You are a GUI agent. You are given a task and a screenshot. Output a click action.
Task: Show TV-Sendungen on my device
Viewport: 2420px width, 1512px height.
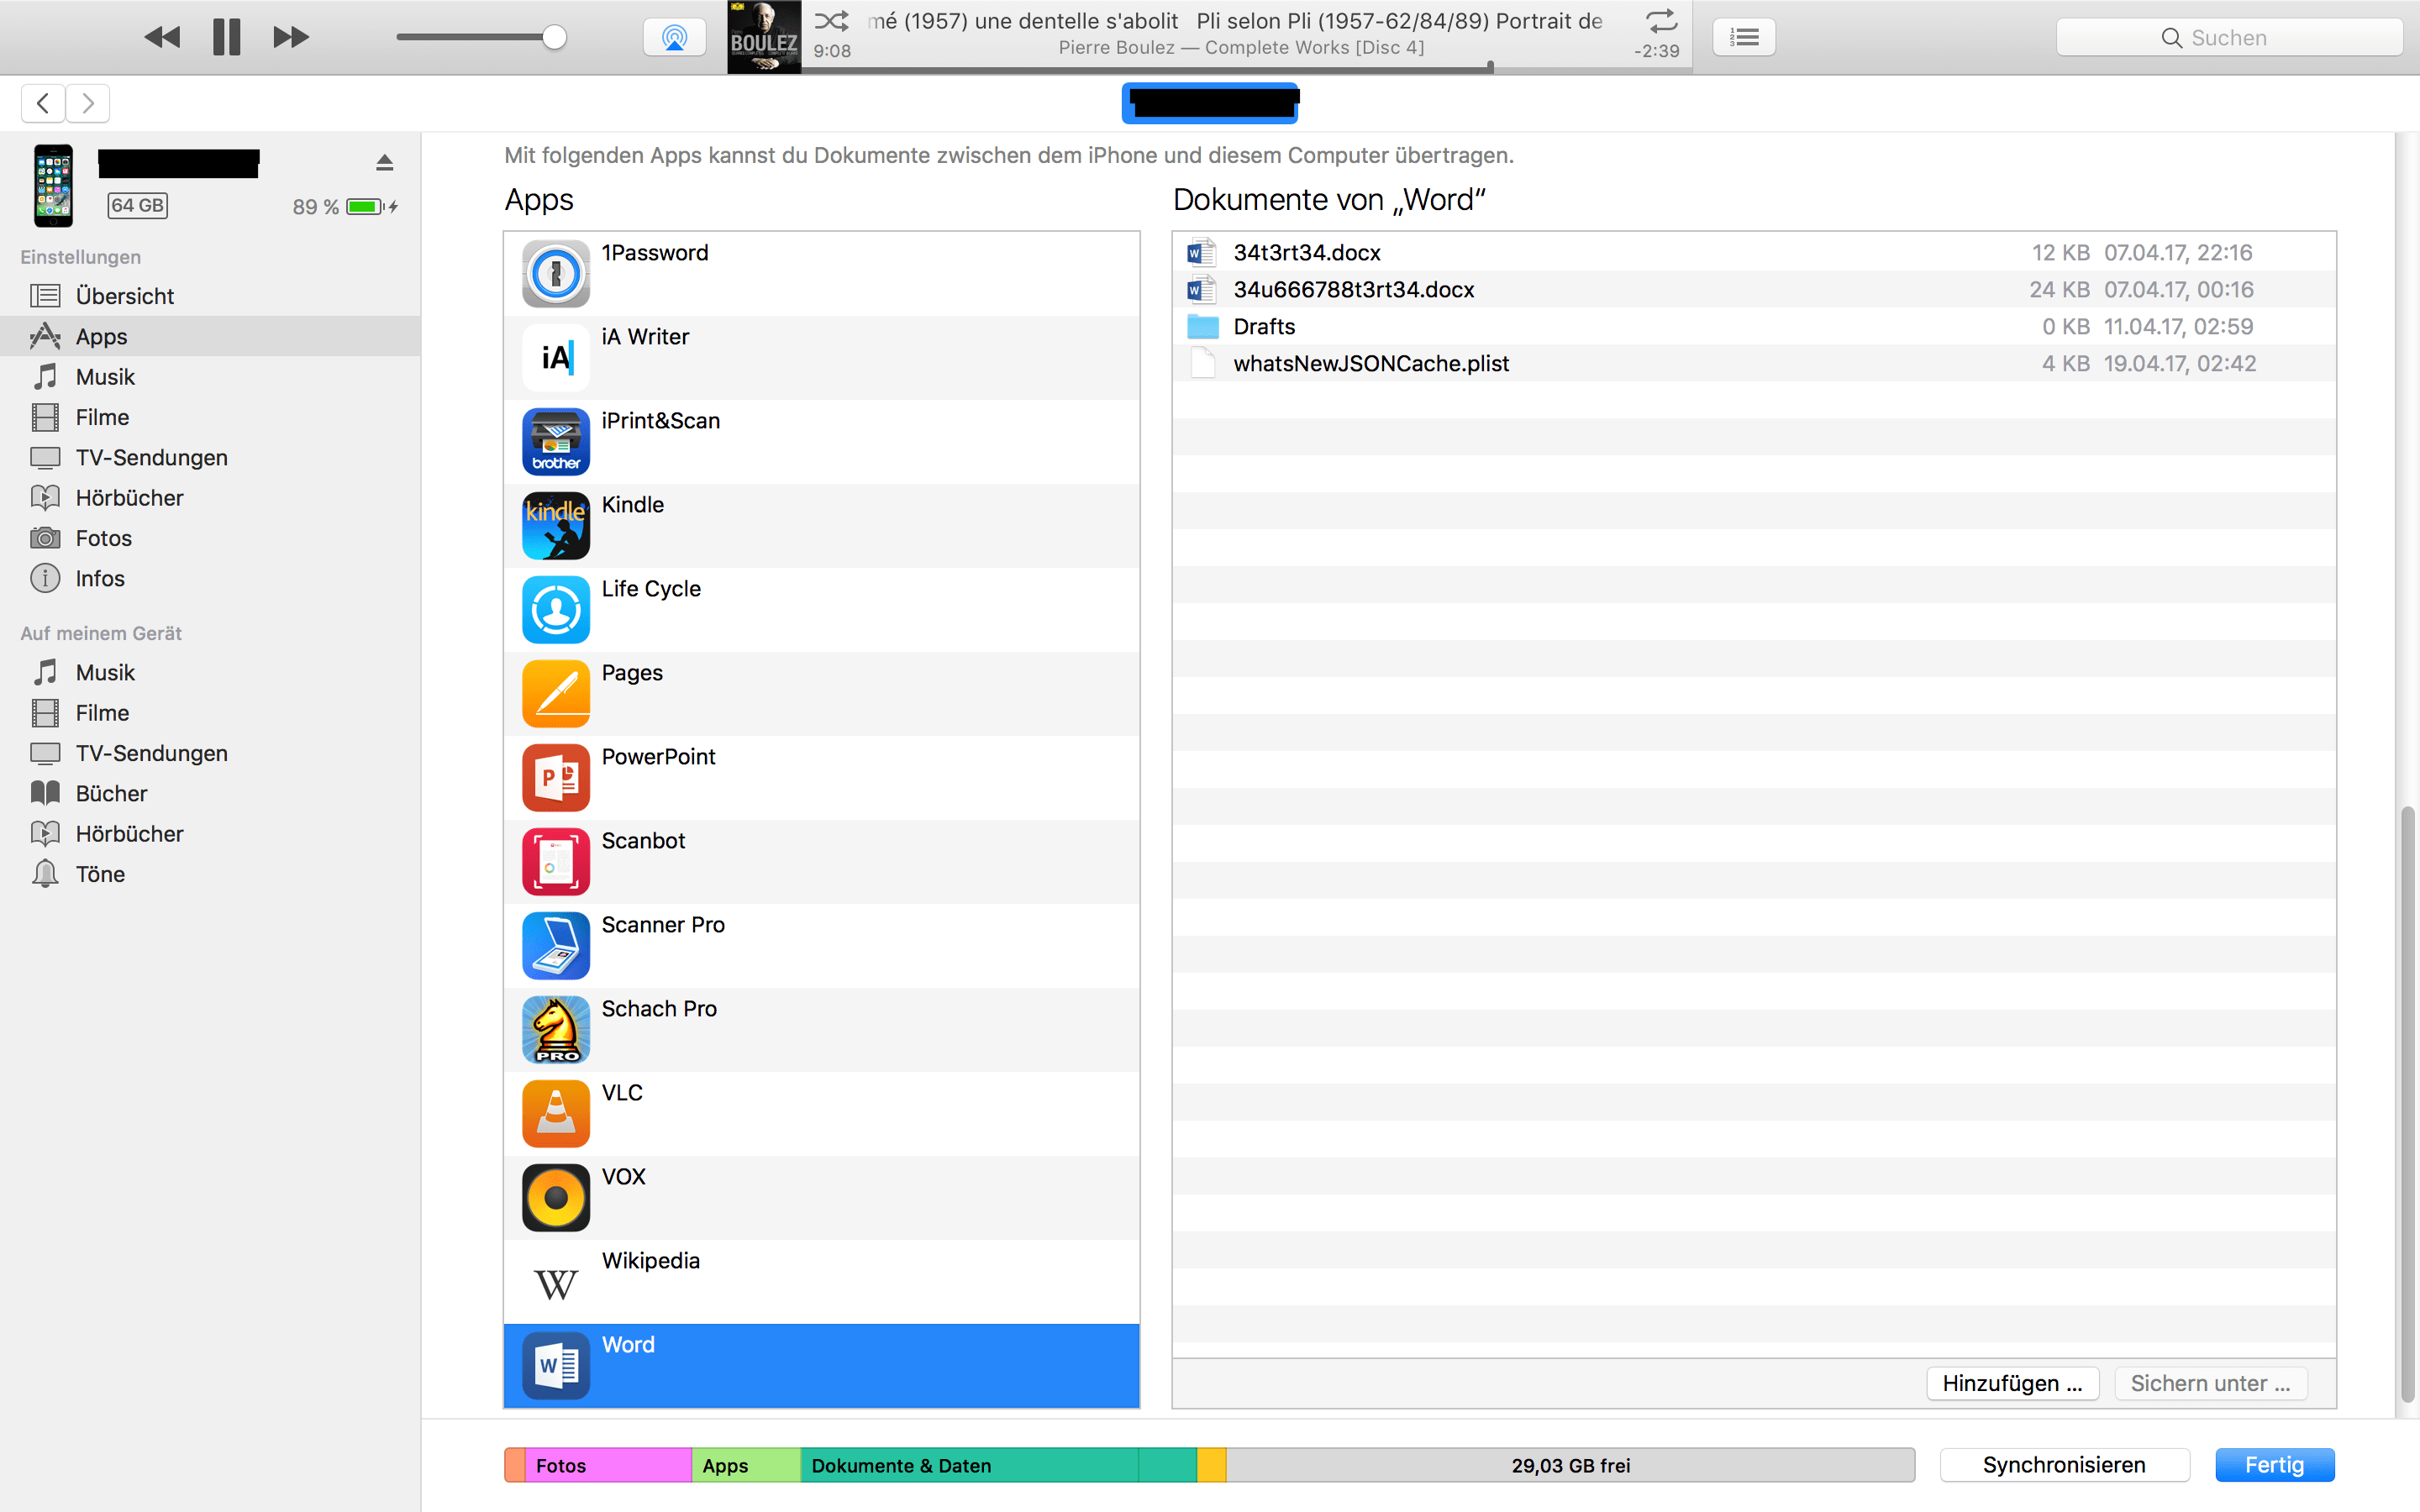point(210,753)
